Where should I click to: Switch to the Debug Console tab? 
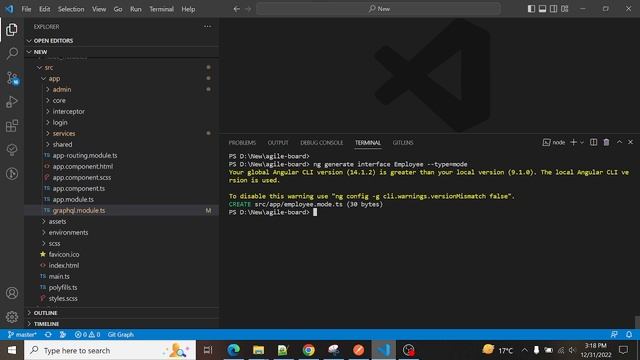coord(322,142)
